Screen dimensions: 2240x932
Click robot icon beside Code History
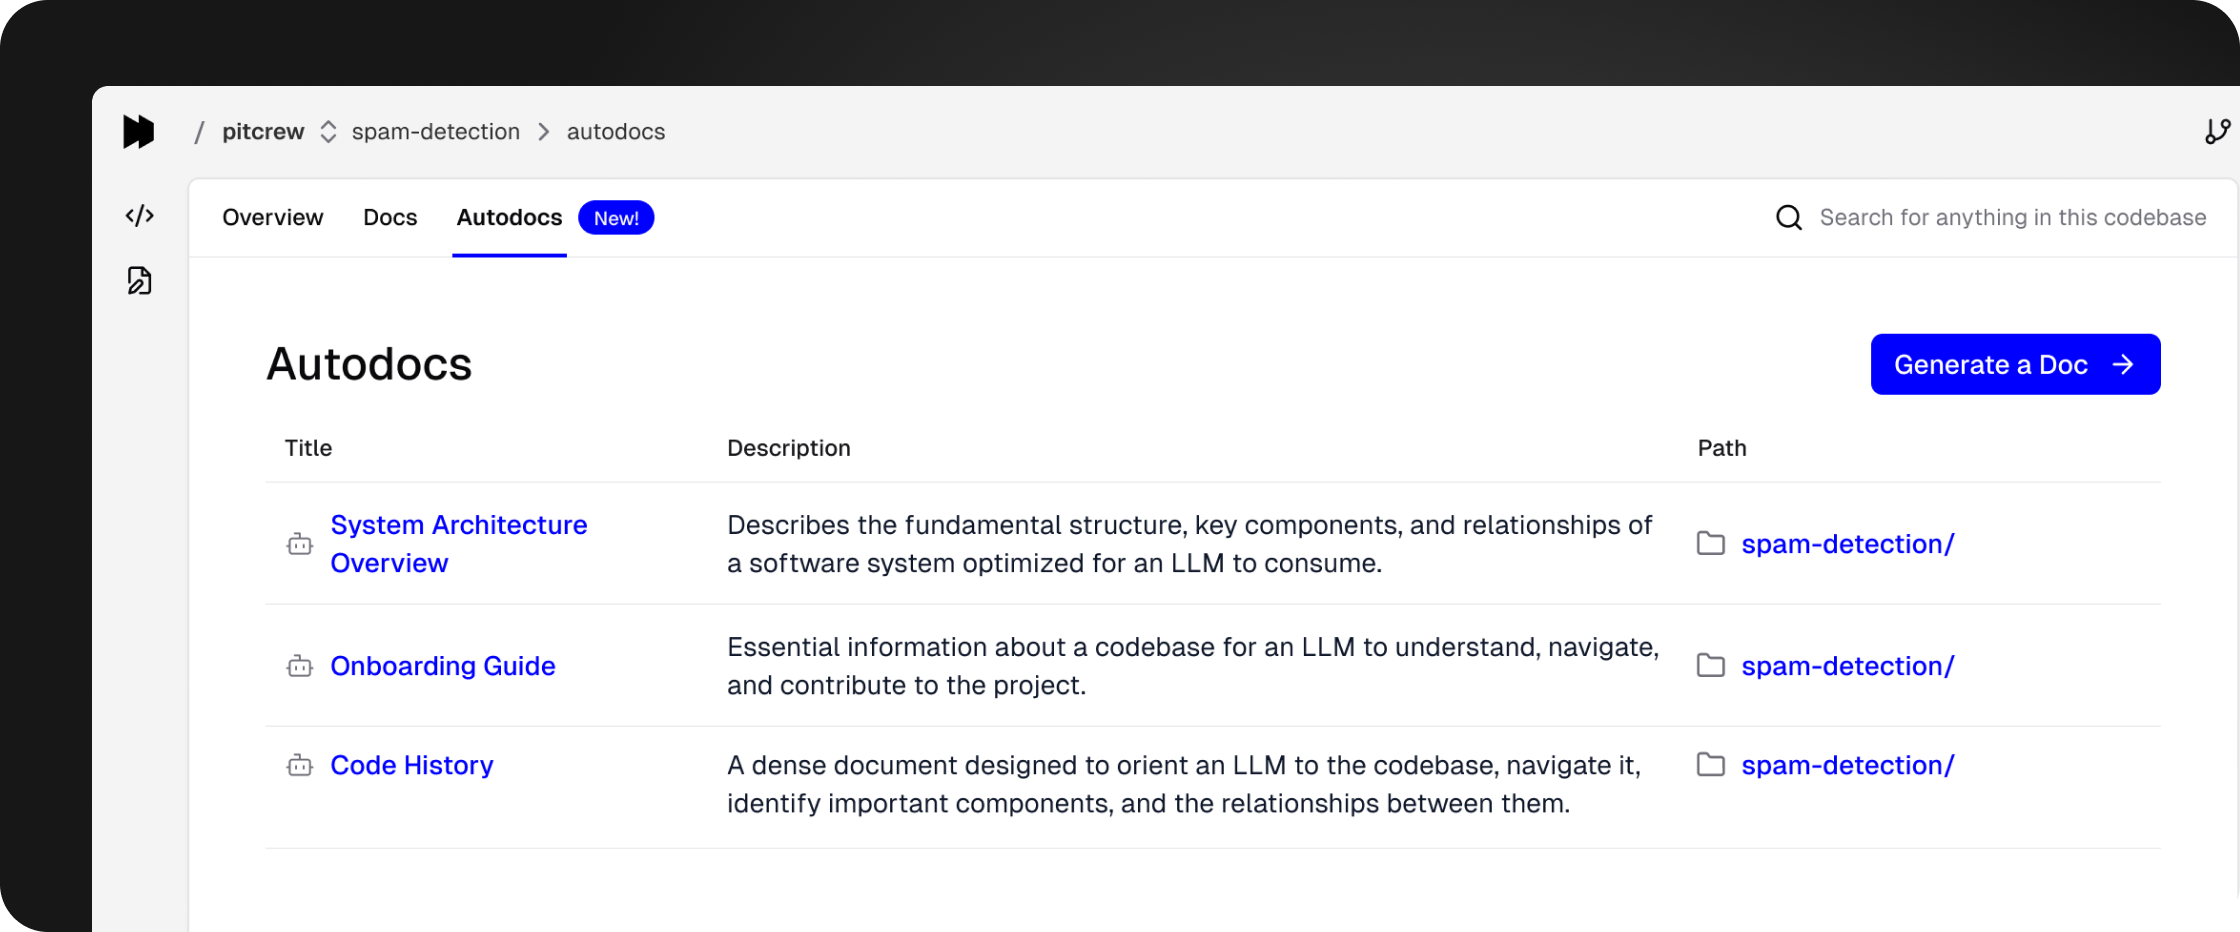(x=299, y=766)
